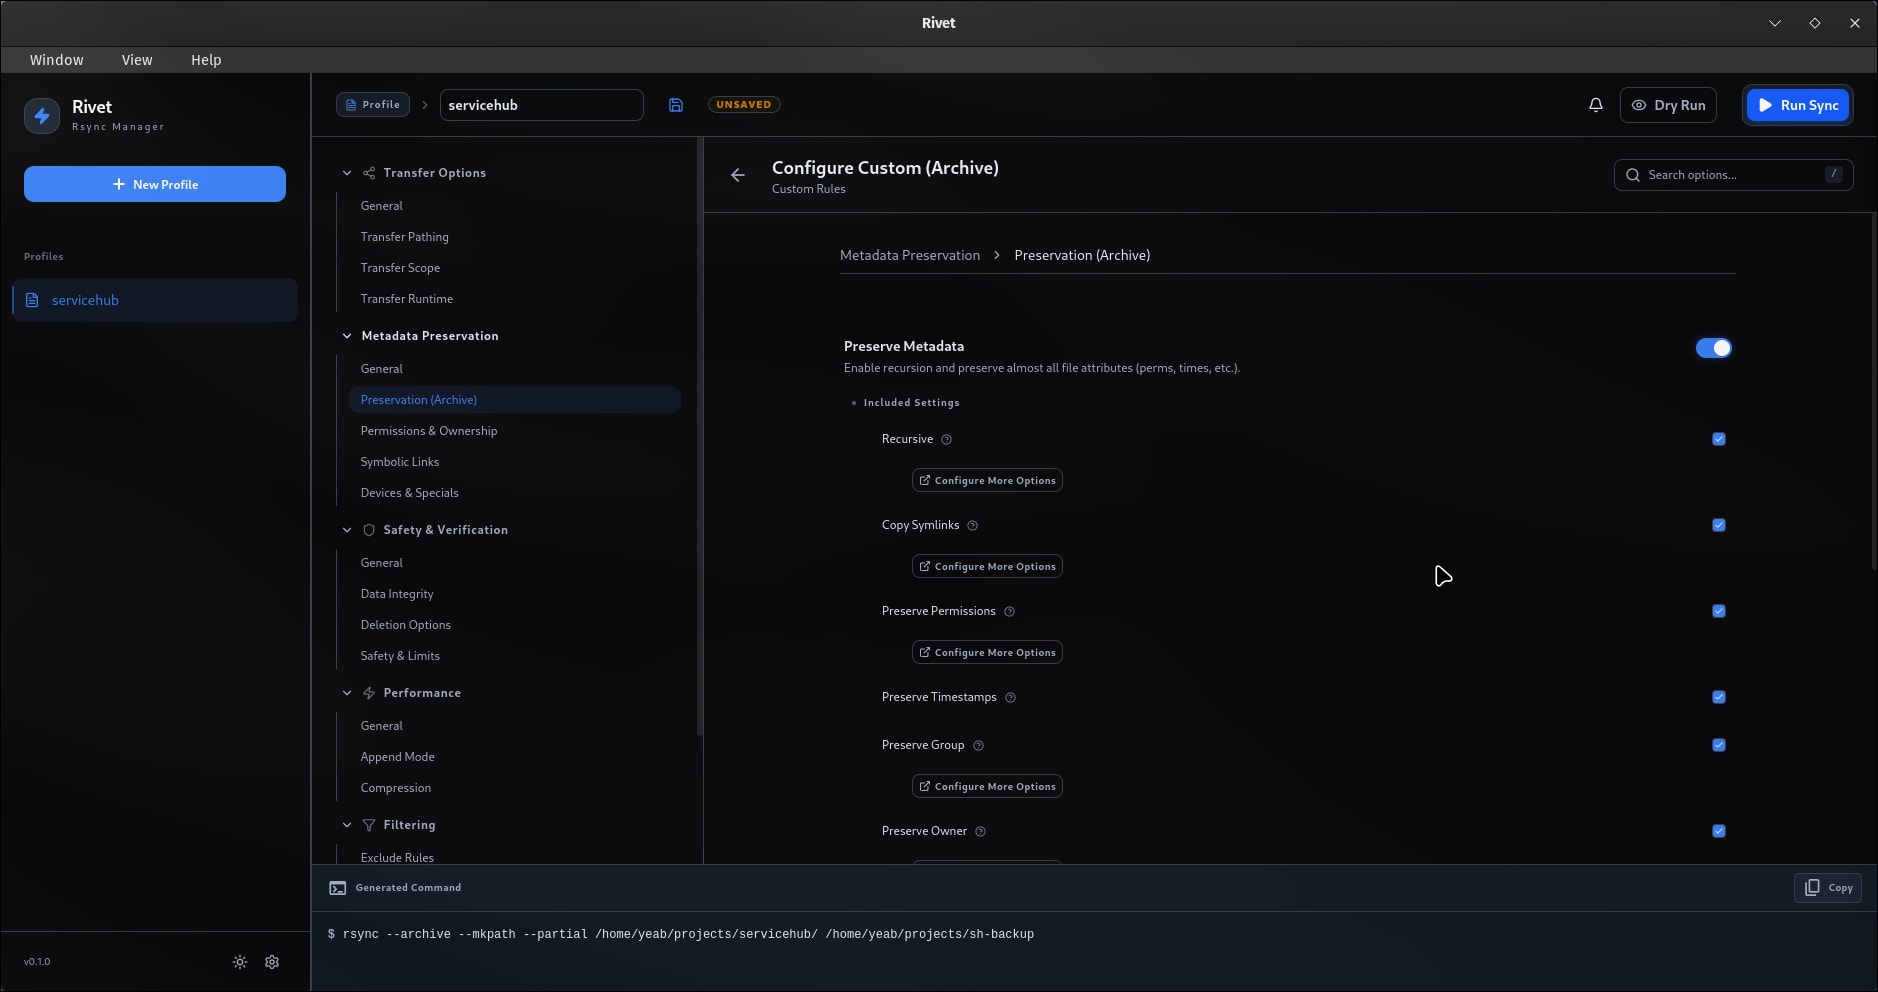Click the Metadata Preservation breadcrumb link

[x=910, y=256]
